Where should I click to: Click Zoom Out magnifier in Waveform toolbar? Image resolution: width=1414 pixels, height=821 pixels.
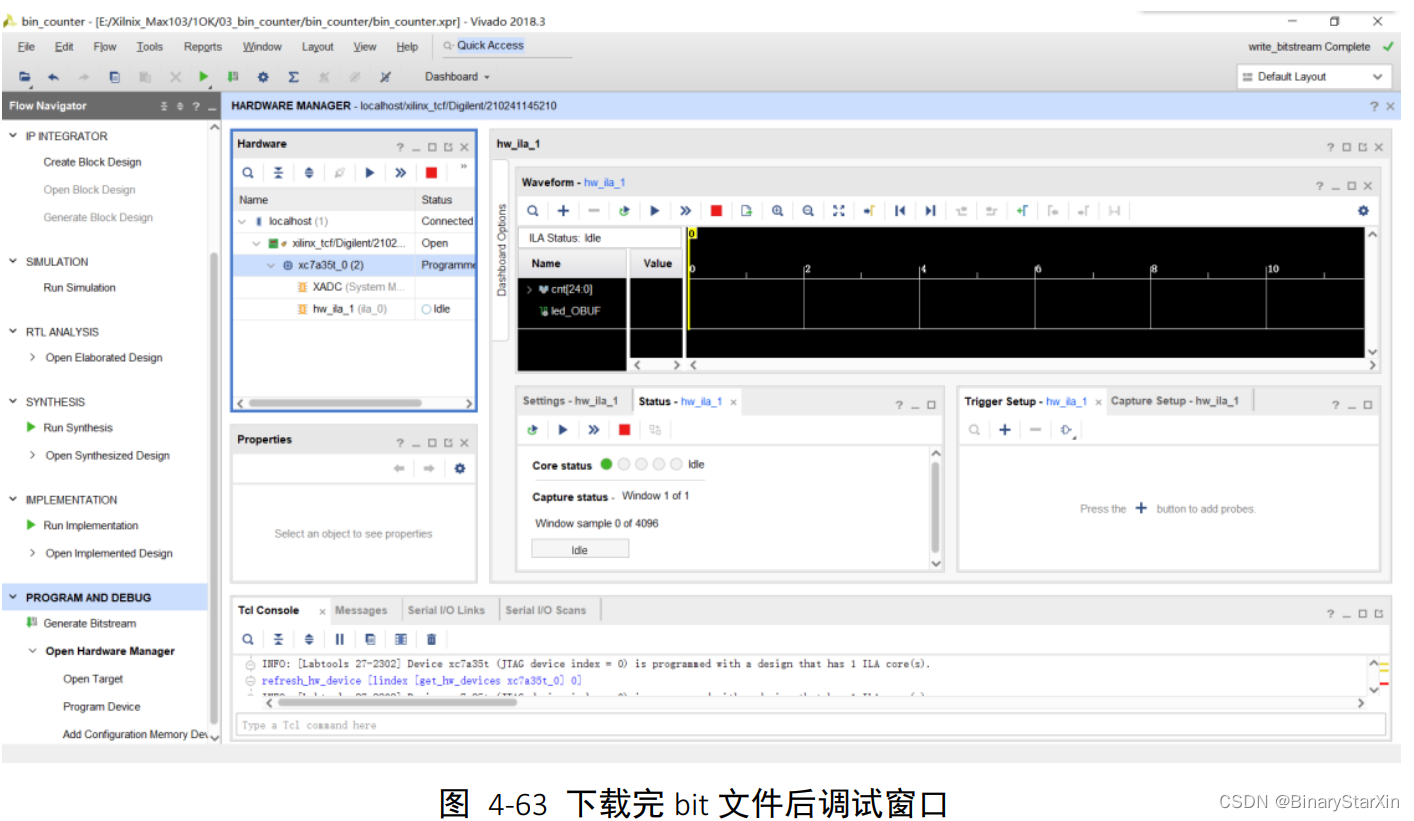pyautogui.click(x=808, y=210)
